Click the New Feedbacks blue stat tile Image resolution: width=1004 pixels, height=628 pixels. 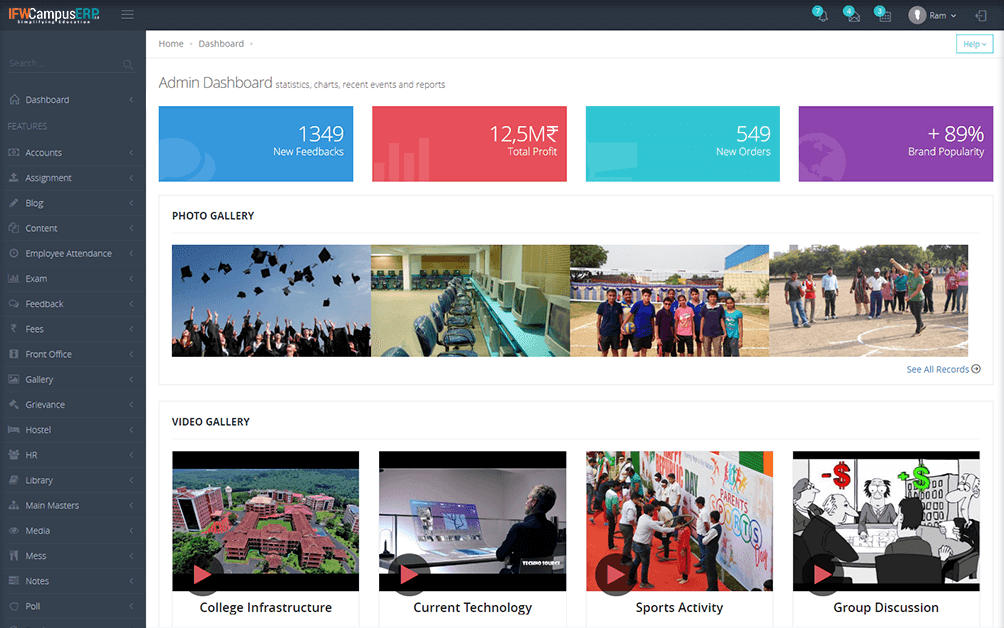(256, 144)
